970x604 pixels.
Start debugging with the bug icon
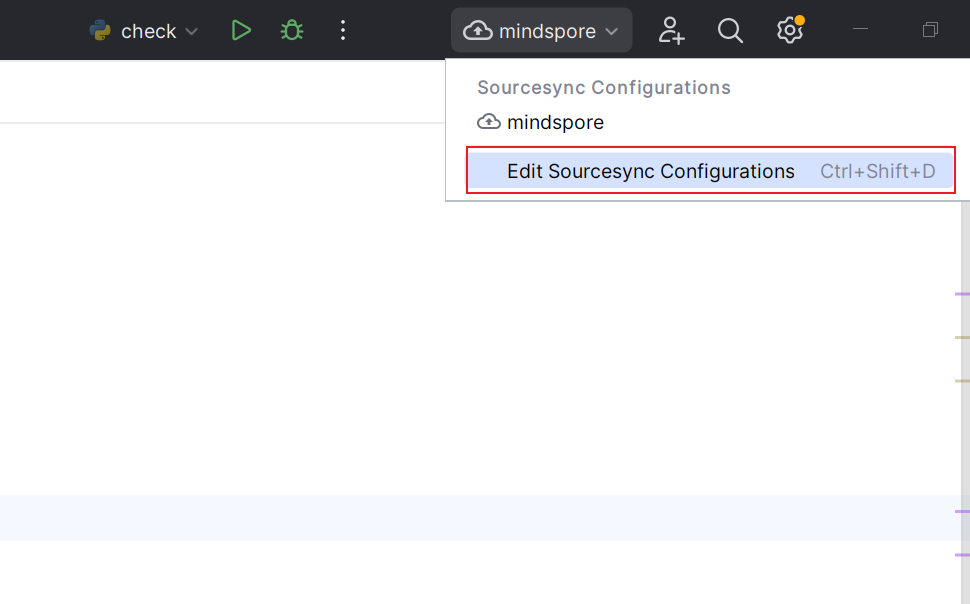pyautogui.click(x=291, y=30)
